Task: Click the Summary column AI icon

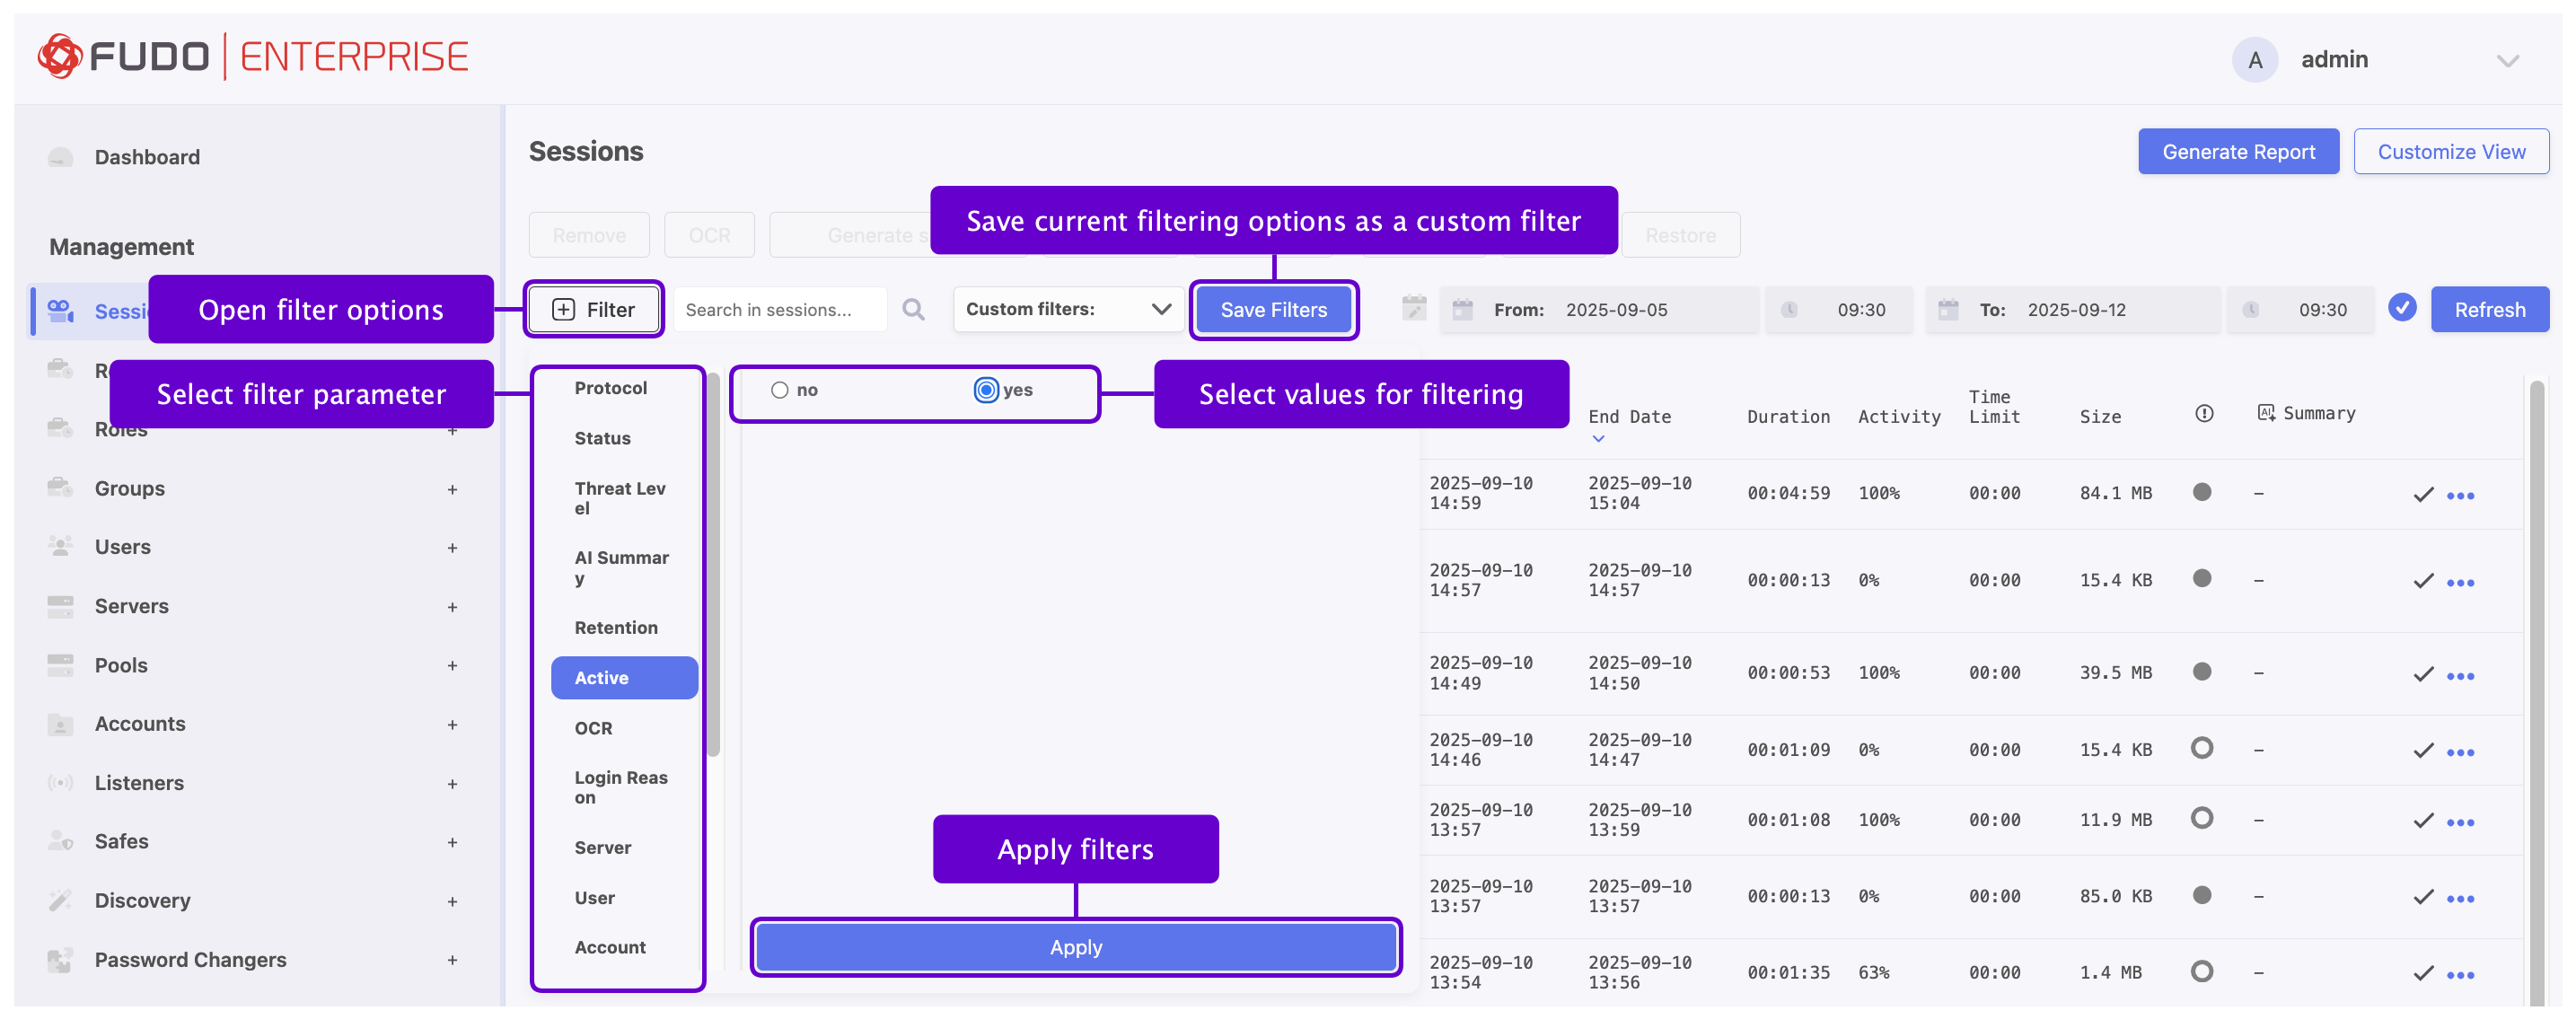Action: pos(2266,413)
